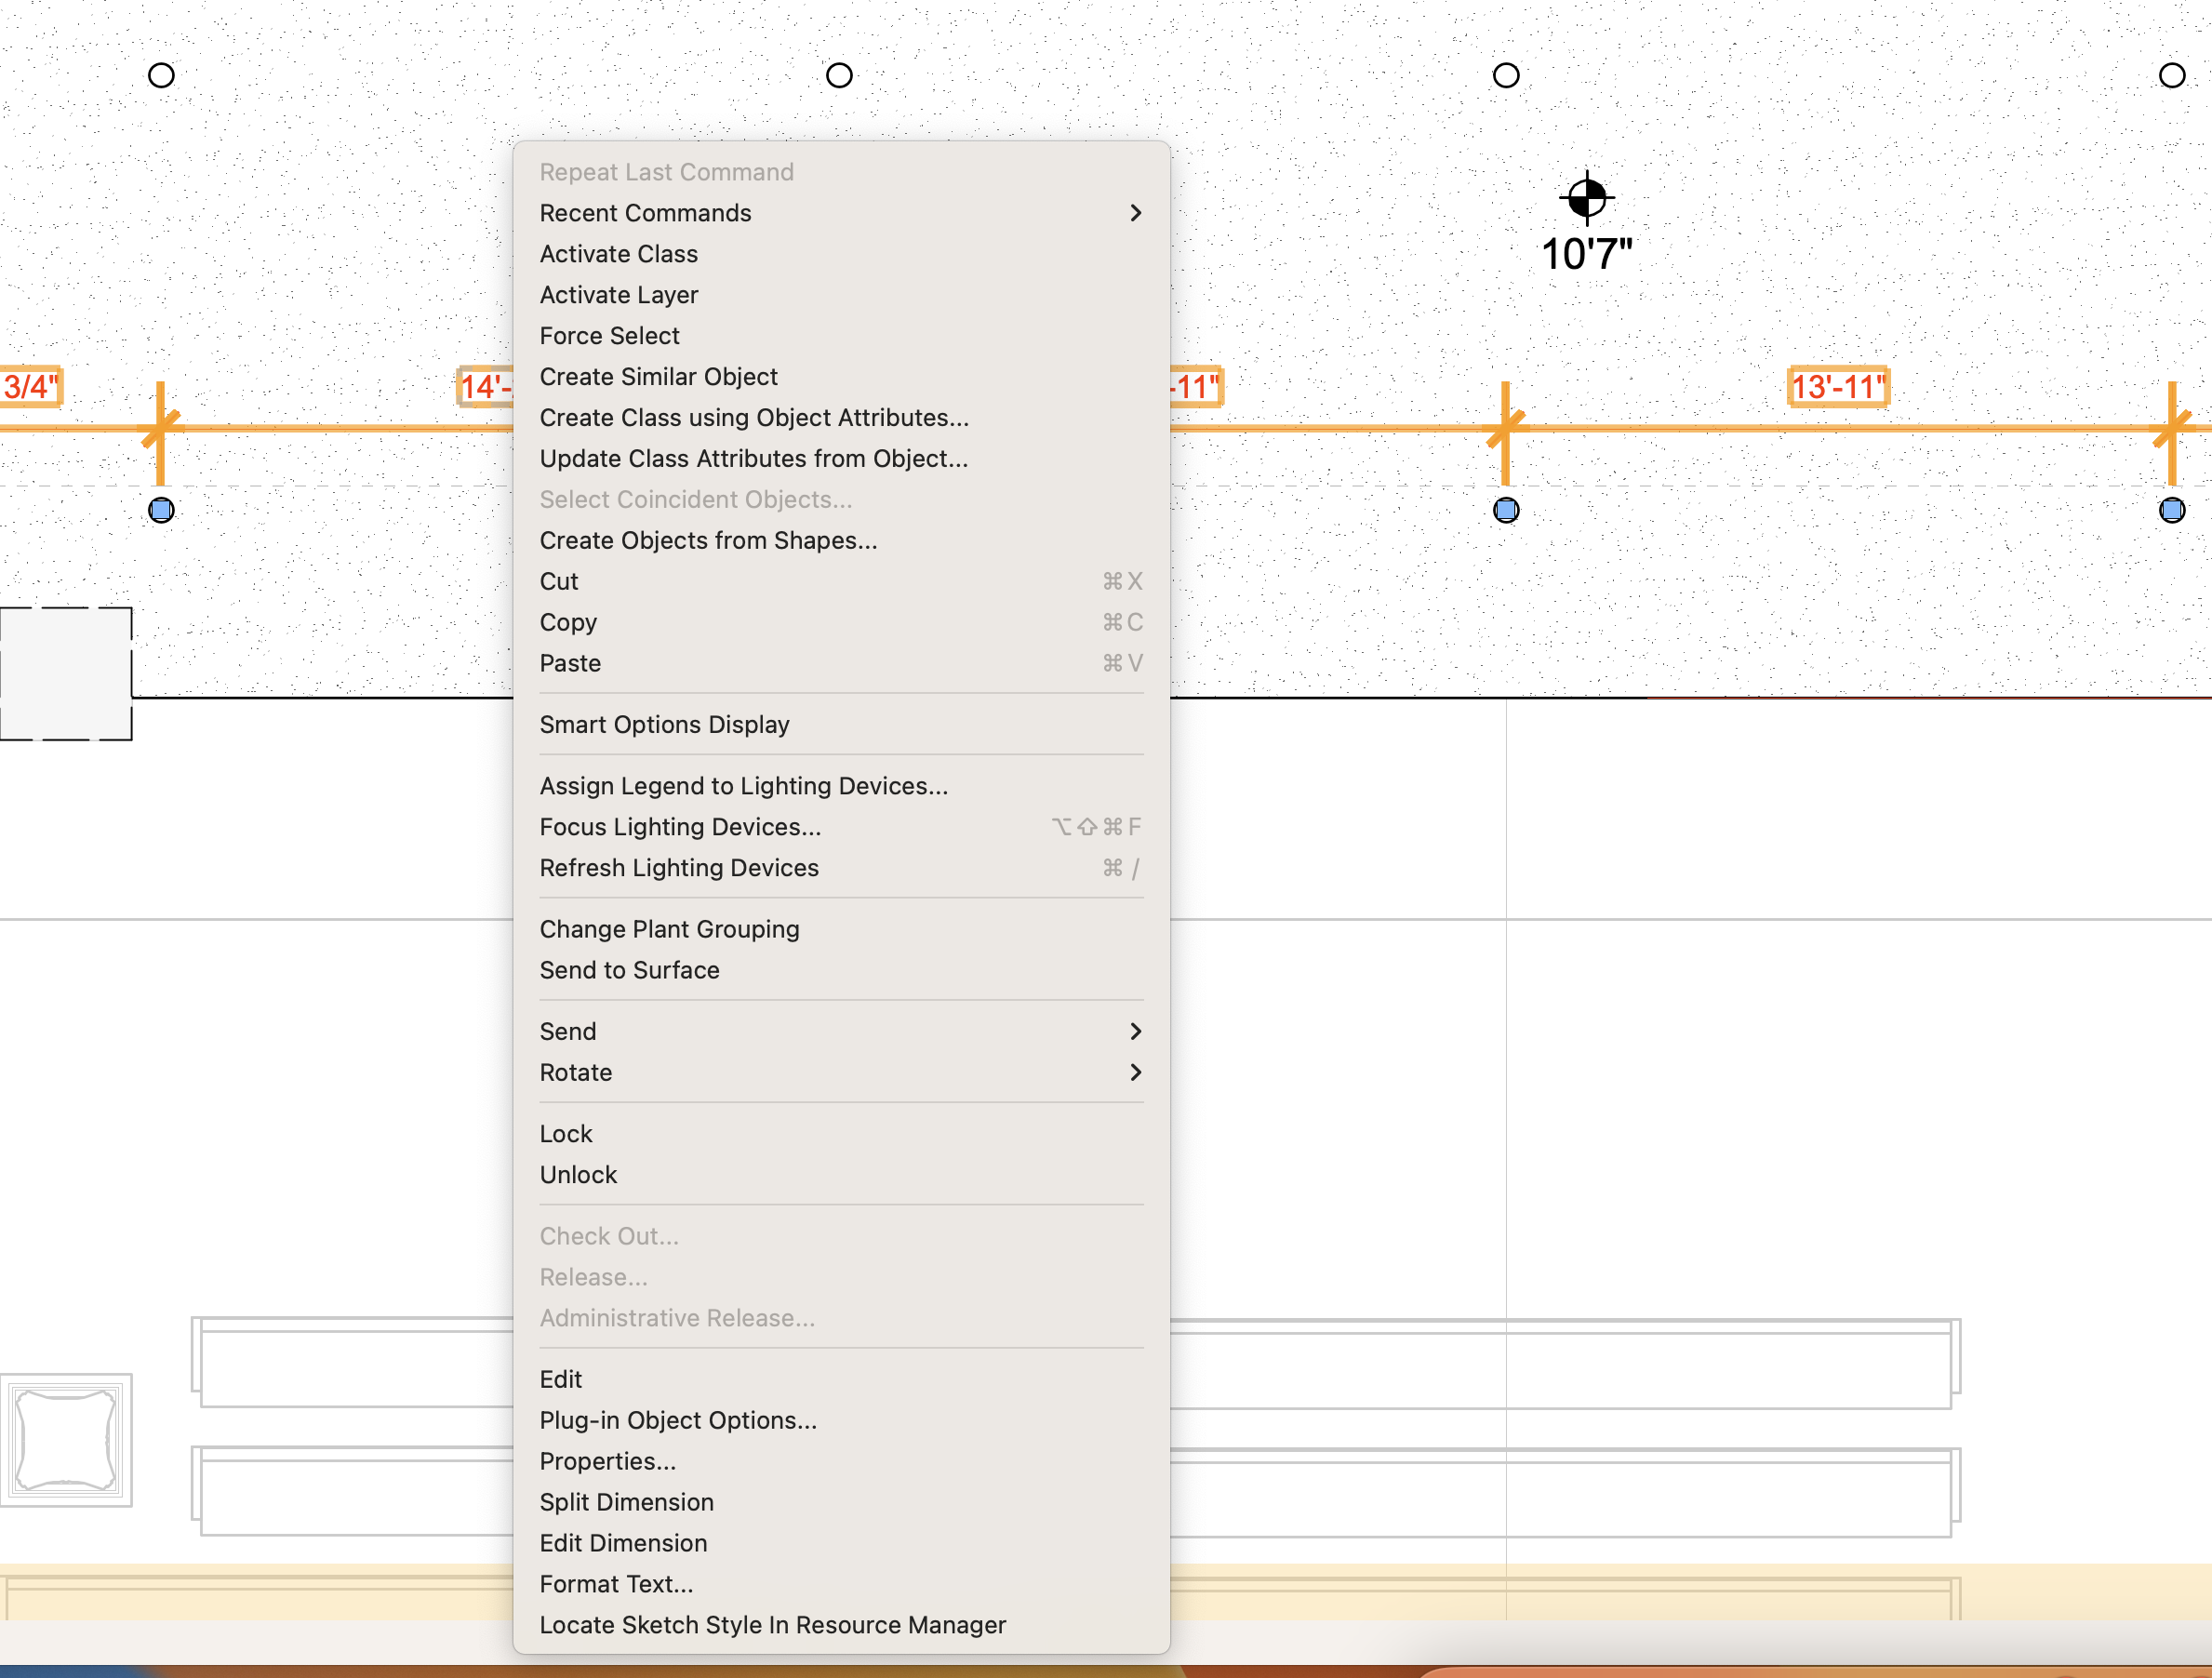This screenshot has height=1678, width=2212.
Task: Click the top center circular grid marker
Action: coord(839,75)
